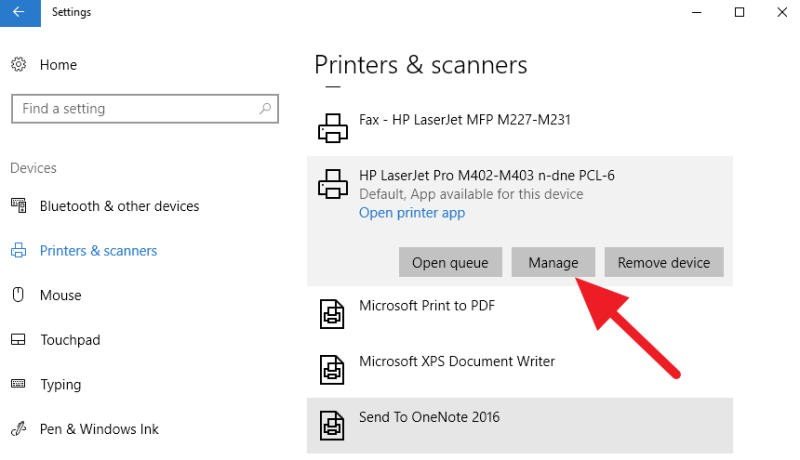Open the Touchpad settings page
800x460 pixels.
[70, 340]
